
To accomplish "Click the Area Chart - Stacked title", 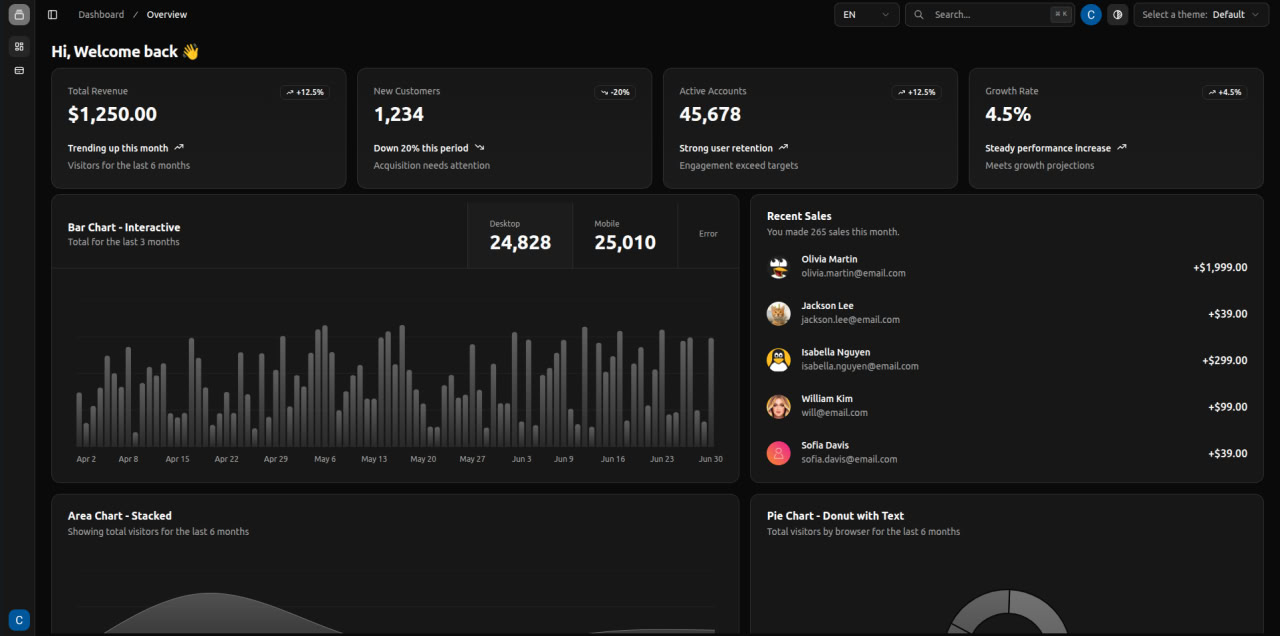I will [120, 516].
